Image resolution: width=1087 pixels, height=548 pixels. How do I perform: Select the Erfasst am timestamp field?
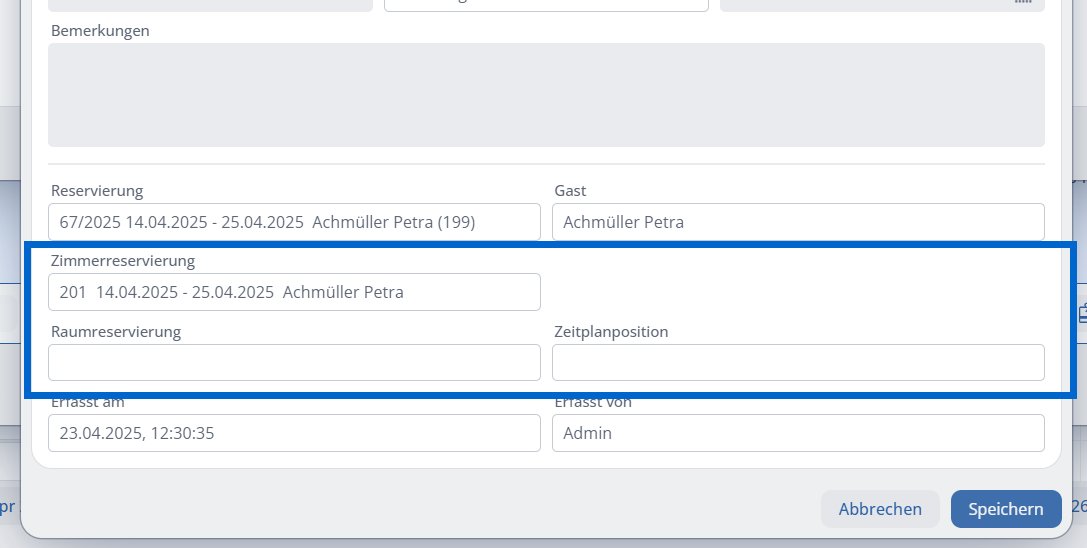click(x=294, y=433)
